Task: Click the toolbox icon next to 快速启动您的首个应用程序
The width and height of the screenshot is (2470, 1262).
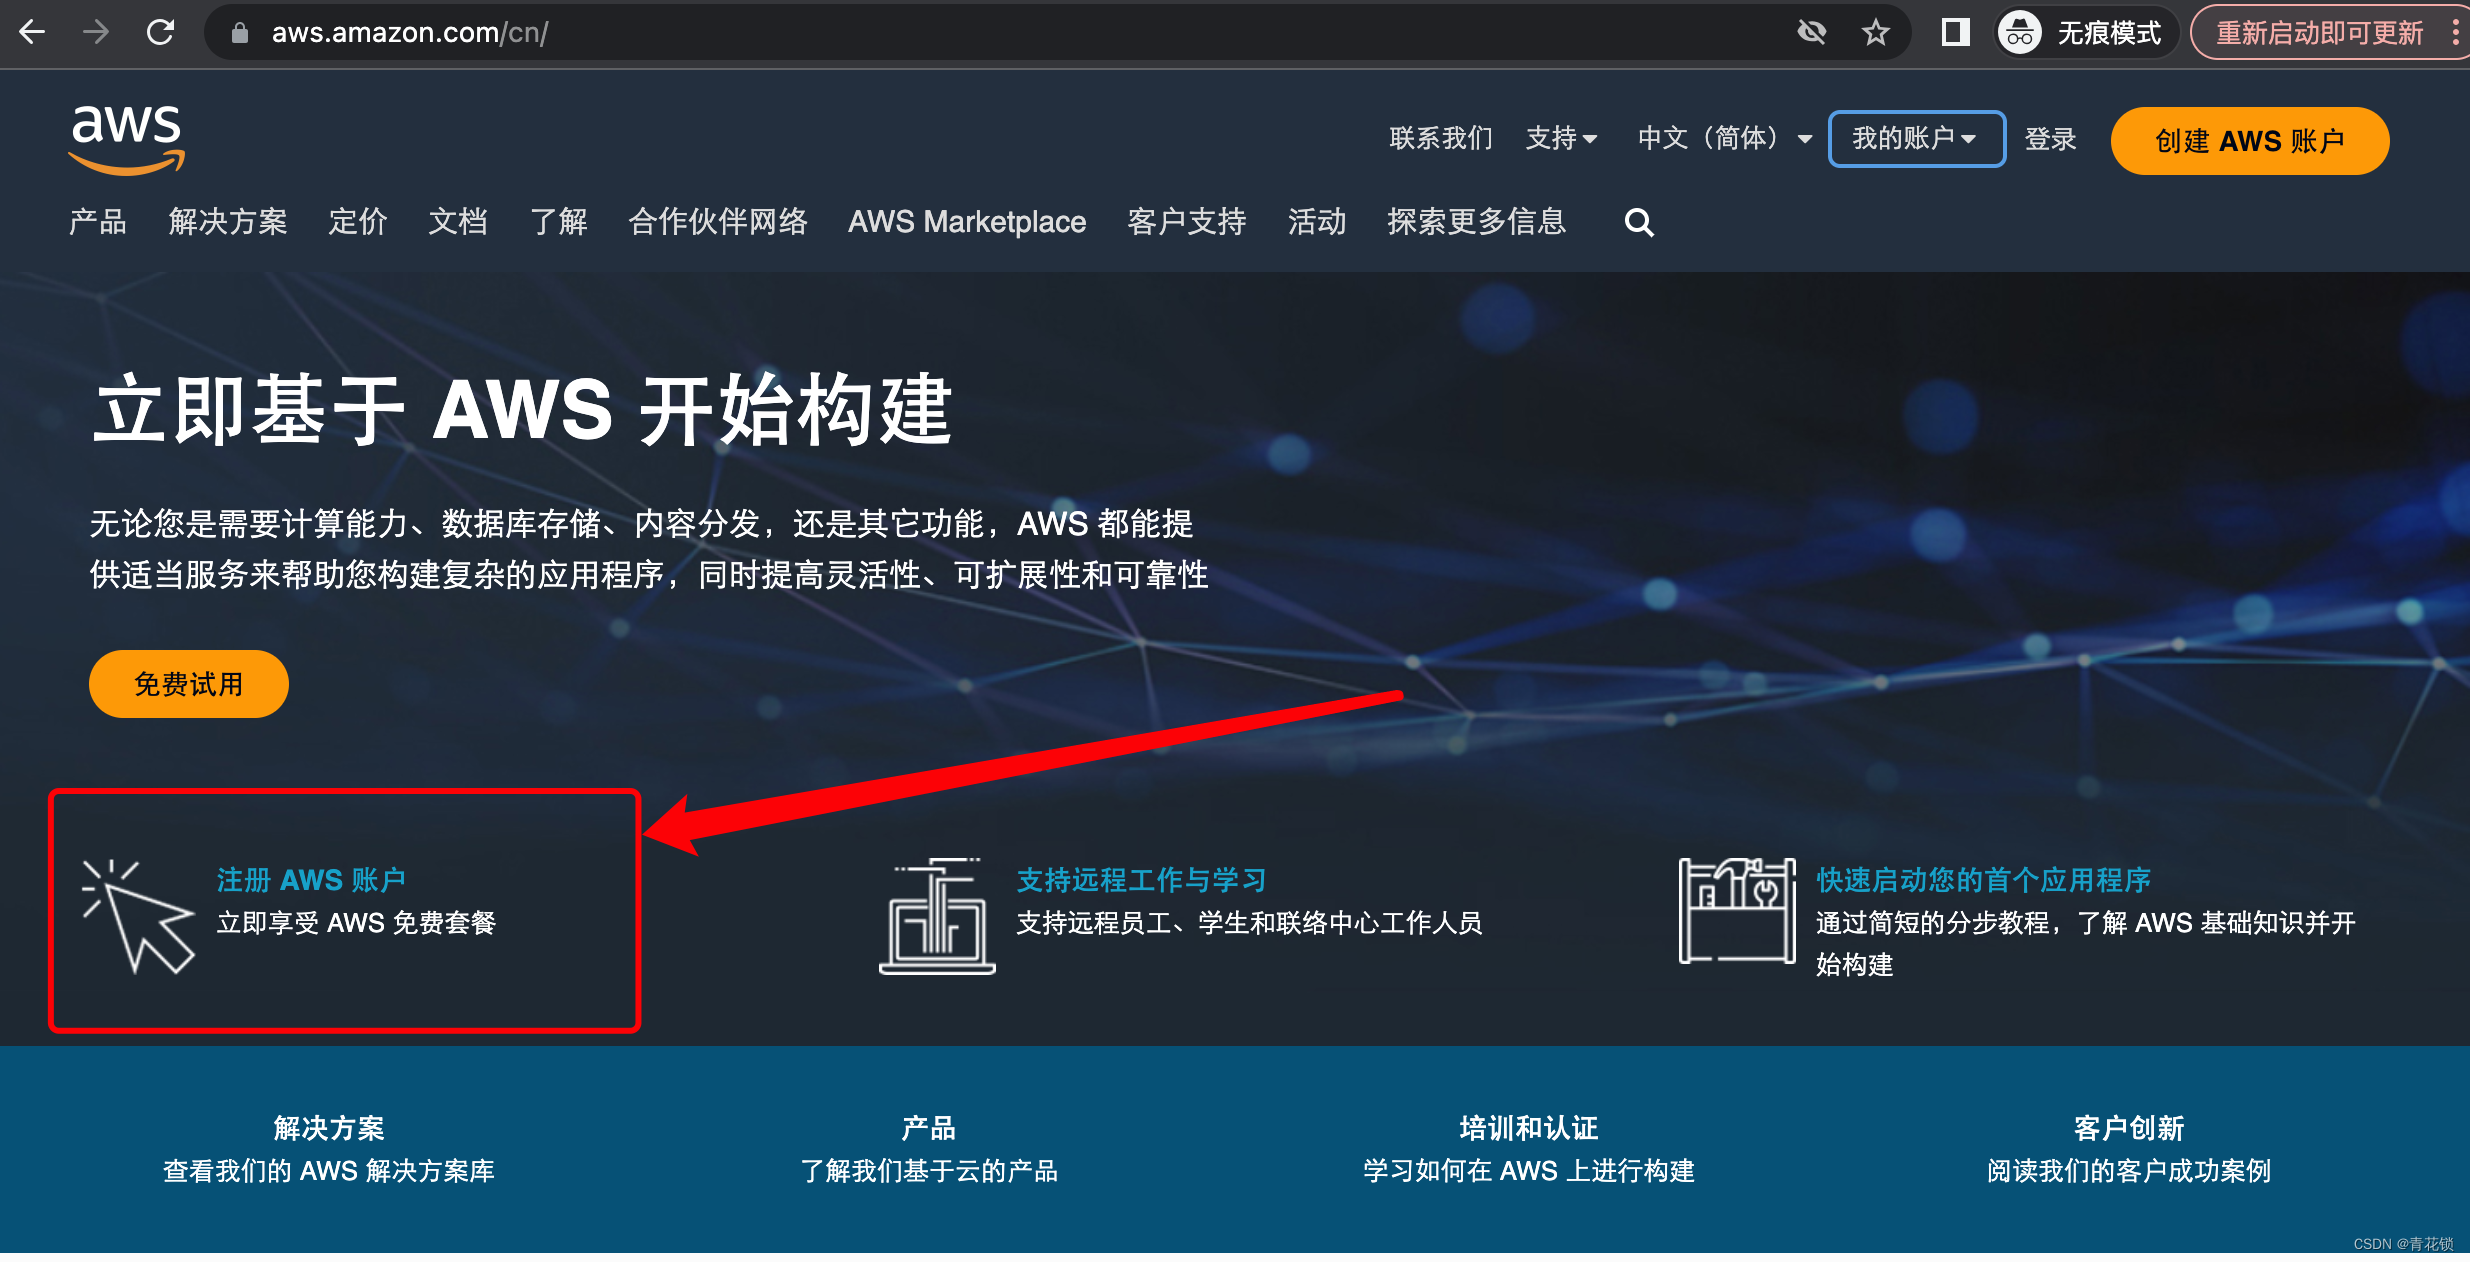Action: click(x=1735, y=912)
